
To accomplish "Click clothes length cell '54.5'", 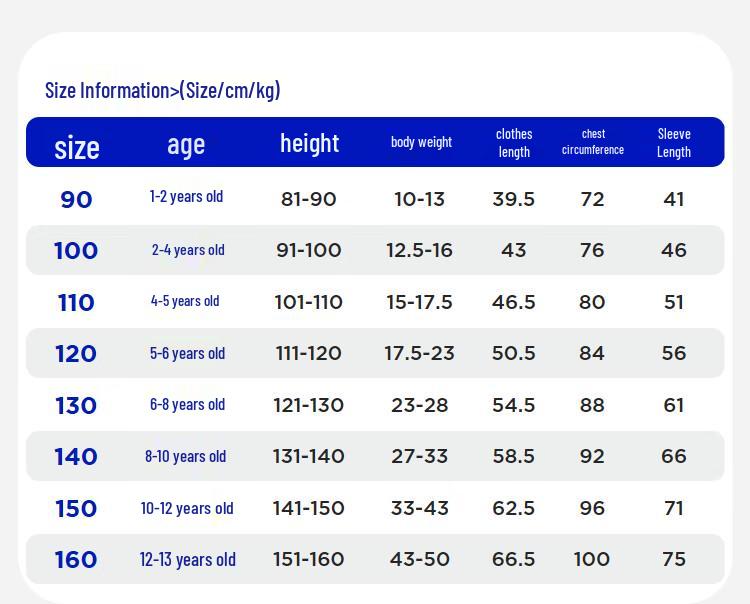I will pos(514,406).
